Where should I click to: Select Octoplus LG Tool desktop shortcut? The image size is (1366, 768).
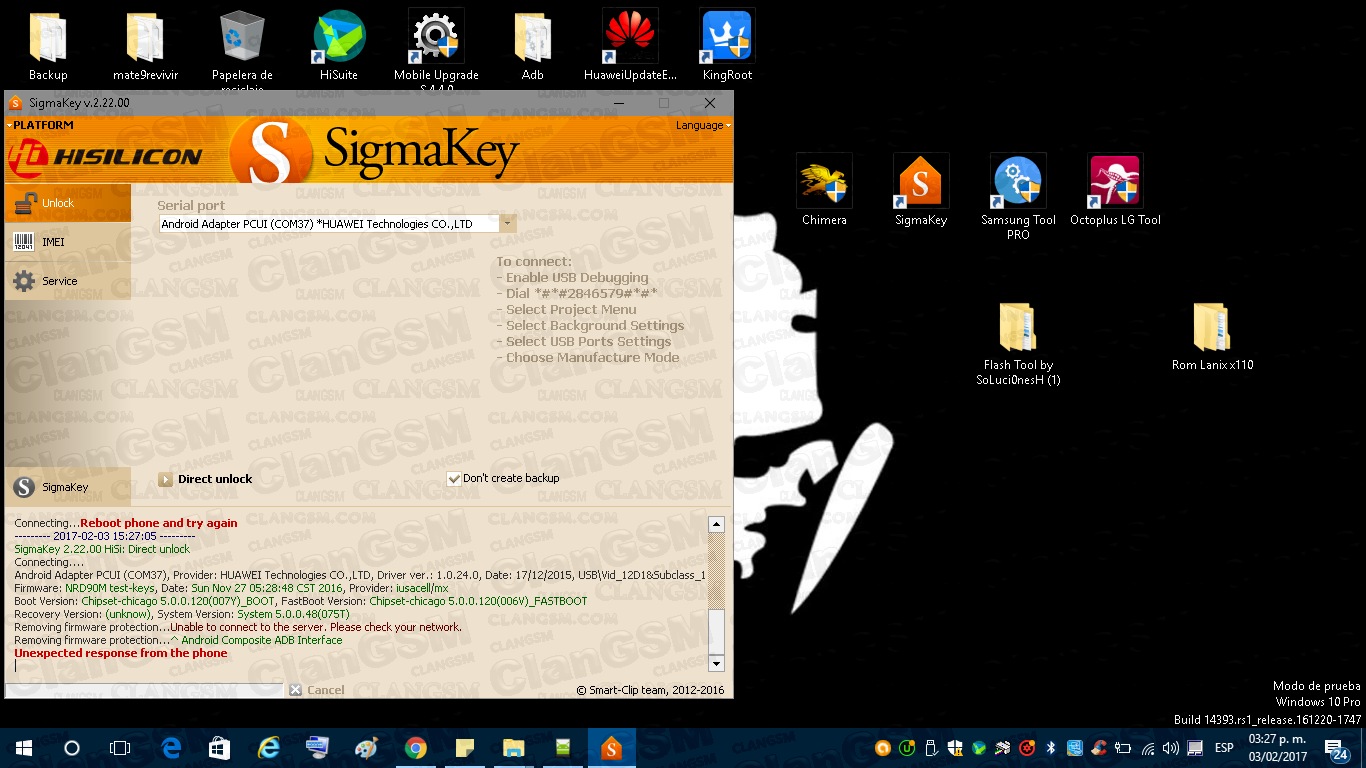pyautogui.click(x=1115, y=190)
